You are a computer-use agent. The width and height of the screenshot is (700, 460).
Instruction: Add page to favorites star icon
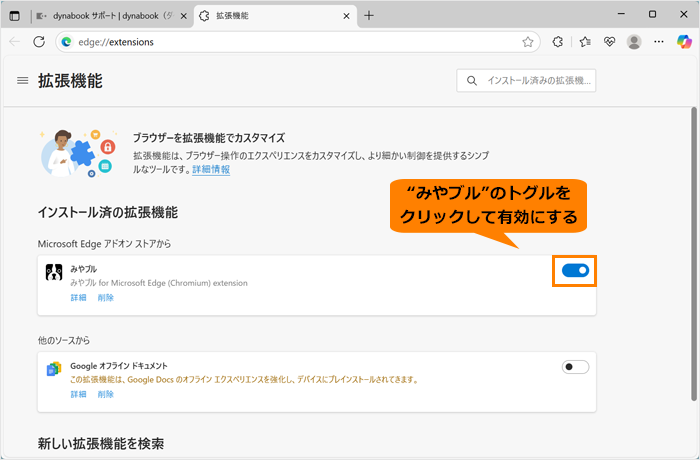[528, 42]
